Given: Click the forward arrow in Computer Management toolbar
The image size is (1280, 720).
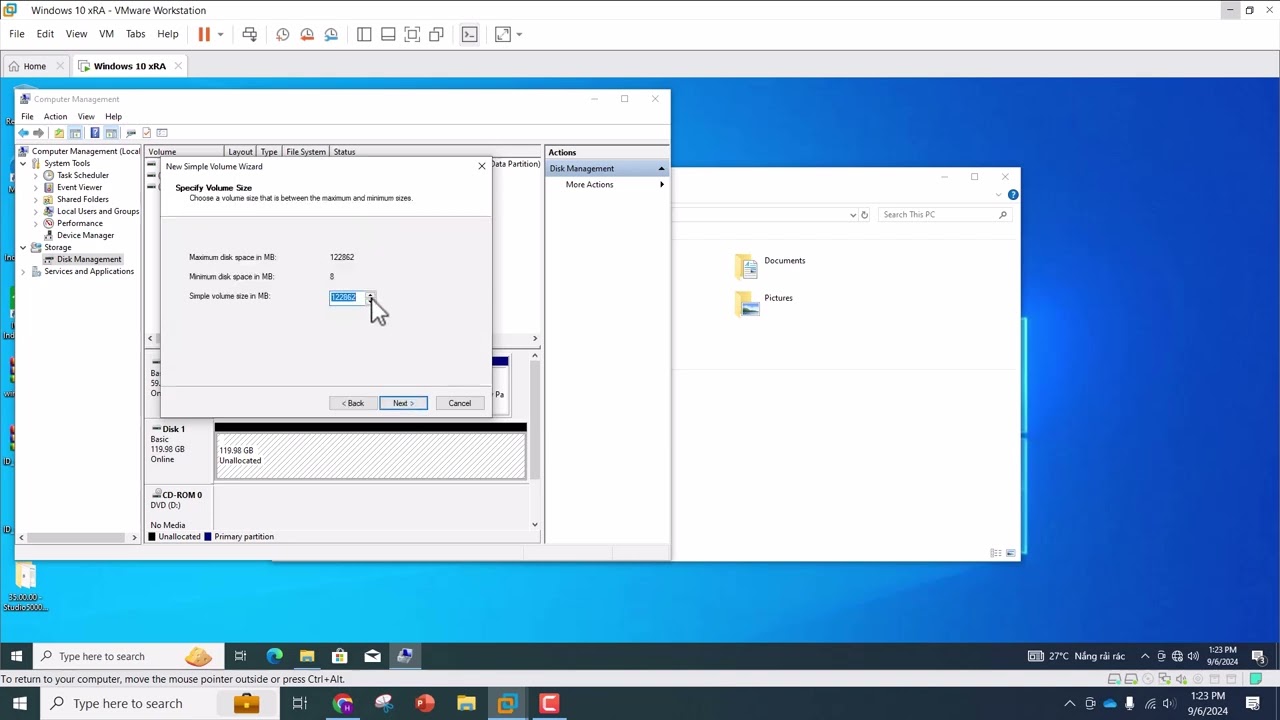Looking at the screenshot, I should point(39,133).
